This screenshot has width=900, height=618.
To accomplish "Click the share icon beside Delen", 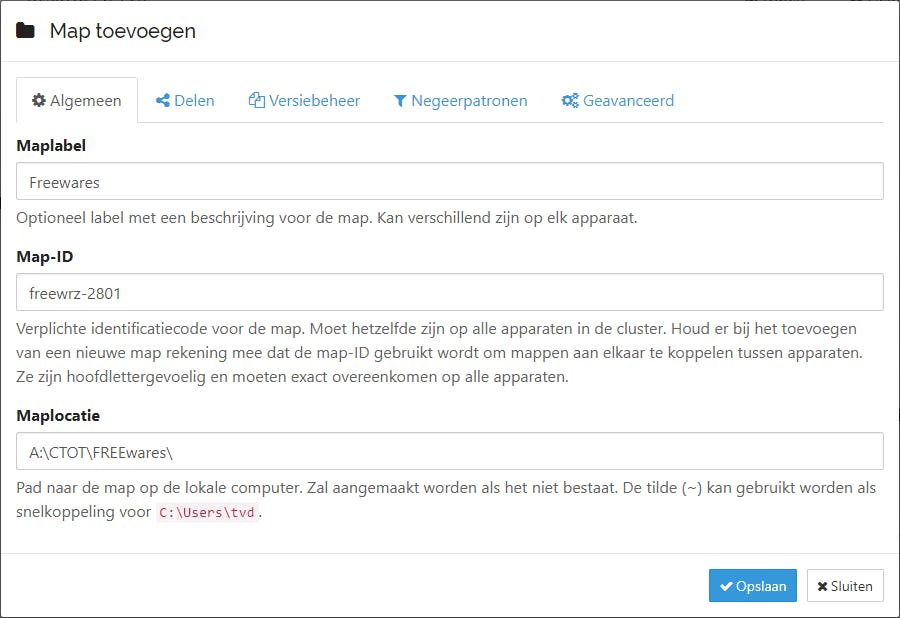I will tap(162, 101).
